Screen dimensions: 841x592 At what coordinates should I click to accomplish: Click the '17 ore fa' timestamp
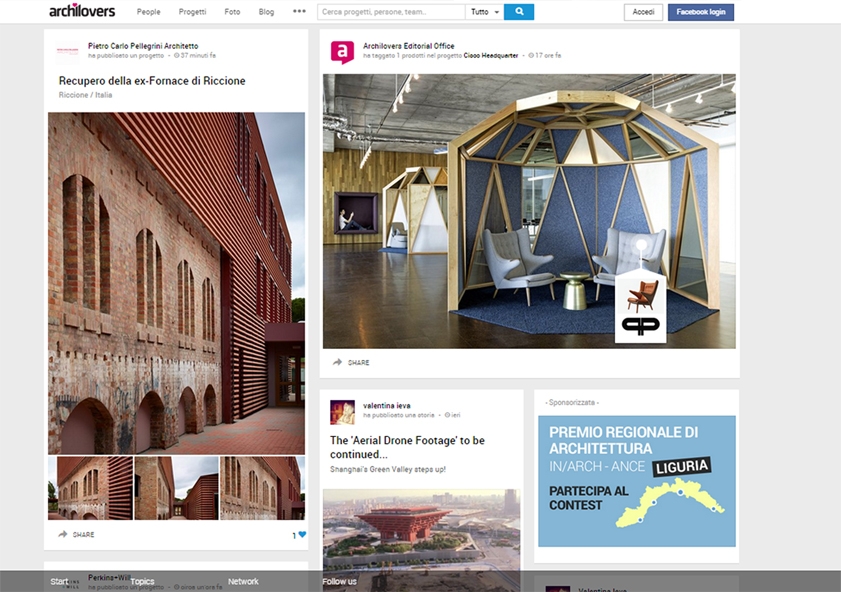(x=544, y=55)
